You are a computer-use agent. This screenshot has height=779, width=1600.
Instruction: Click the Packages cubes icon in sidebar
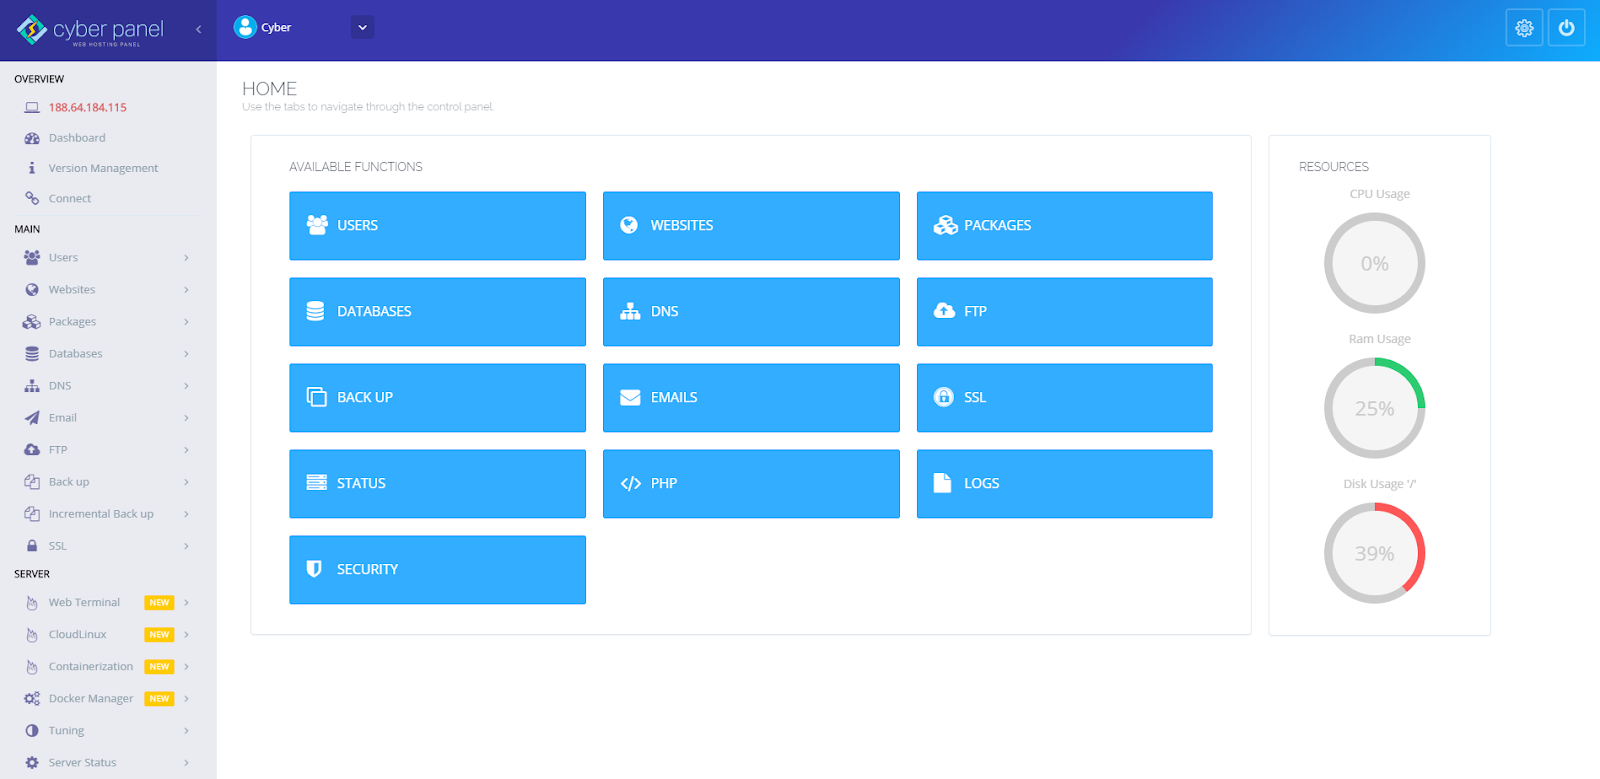32,322
